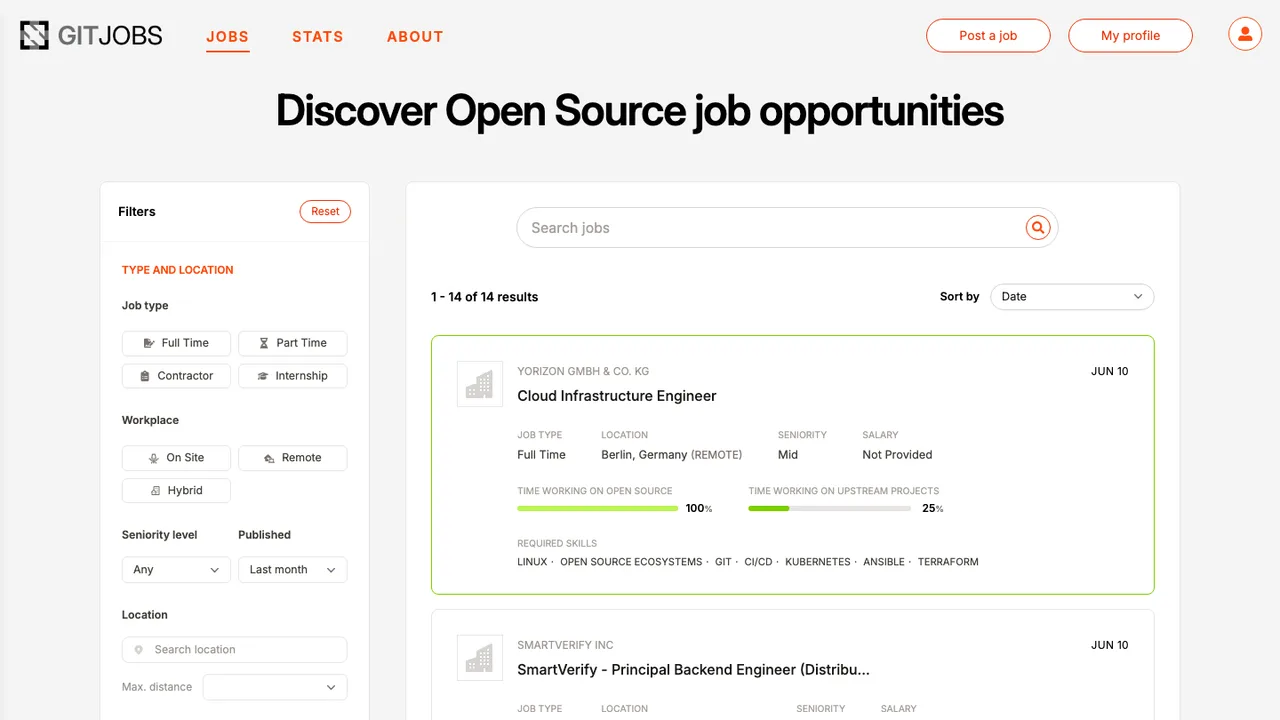Click the SMARTVERIFY INC company name

(x=565, y=645)
